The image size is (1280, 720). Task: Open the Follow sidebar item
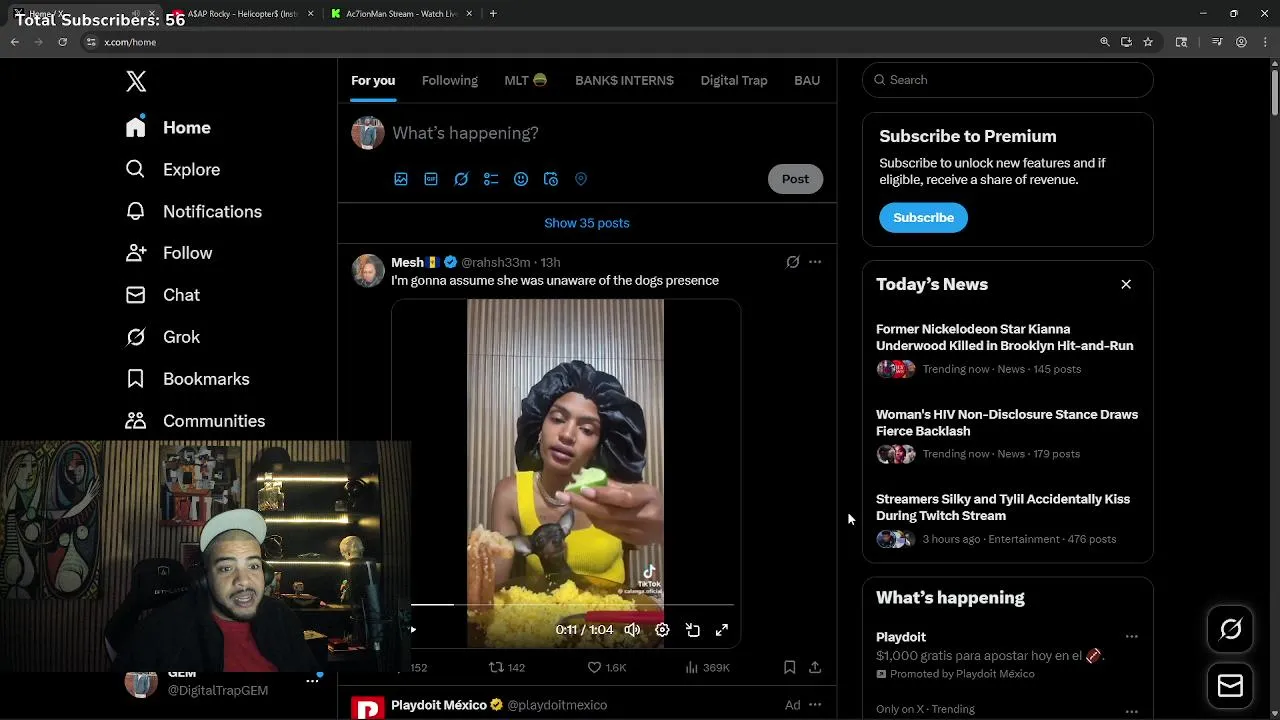click(168, 253)
